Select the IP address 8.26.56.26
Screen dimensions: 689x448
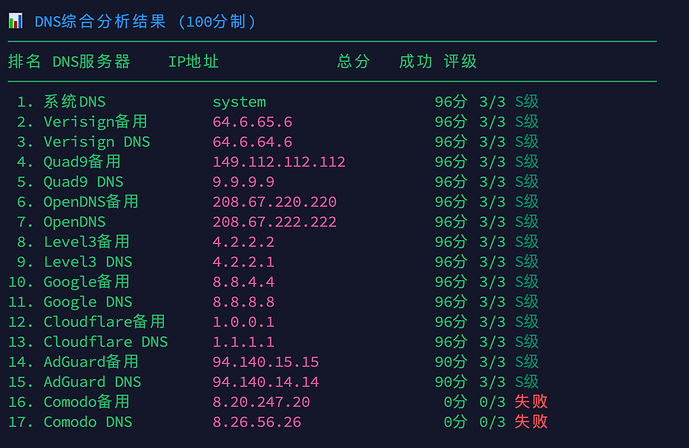pos(257,423)
